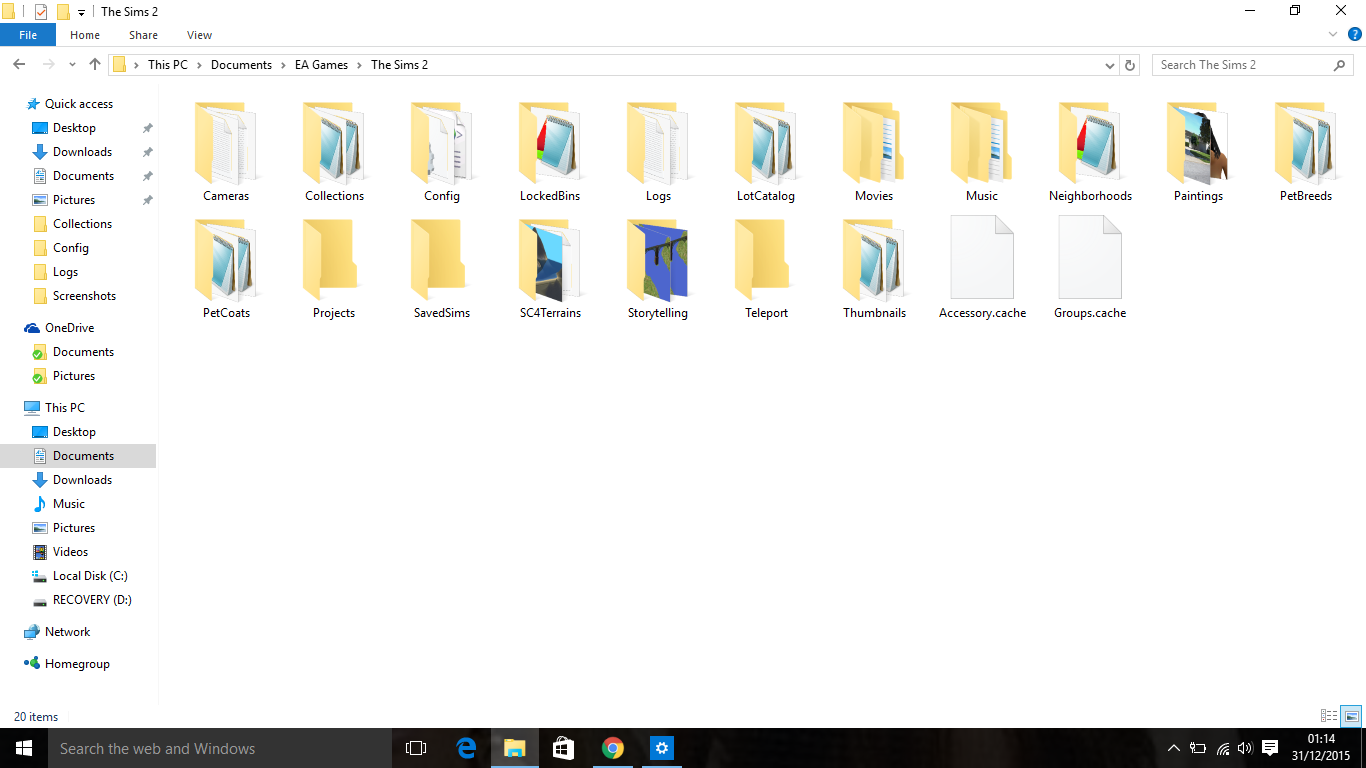Open the View ribbon tab

point(199,35)
